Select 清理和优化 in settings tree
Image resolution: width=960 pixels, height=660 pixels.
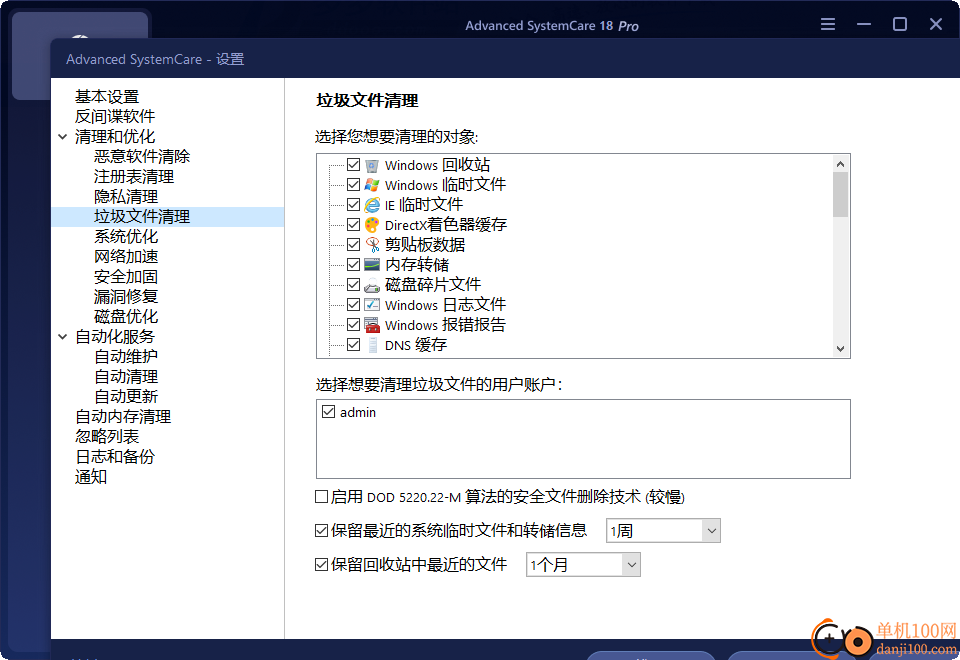coord(115,137)
